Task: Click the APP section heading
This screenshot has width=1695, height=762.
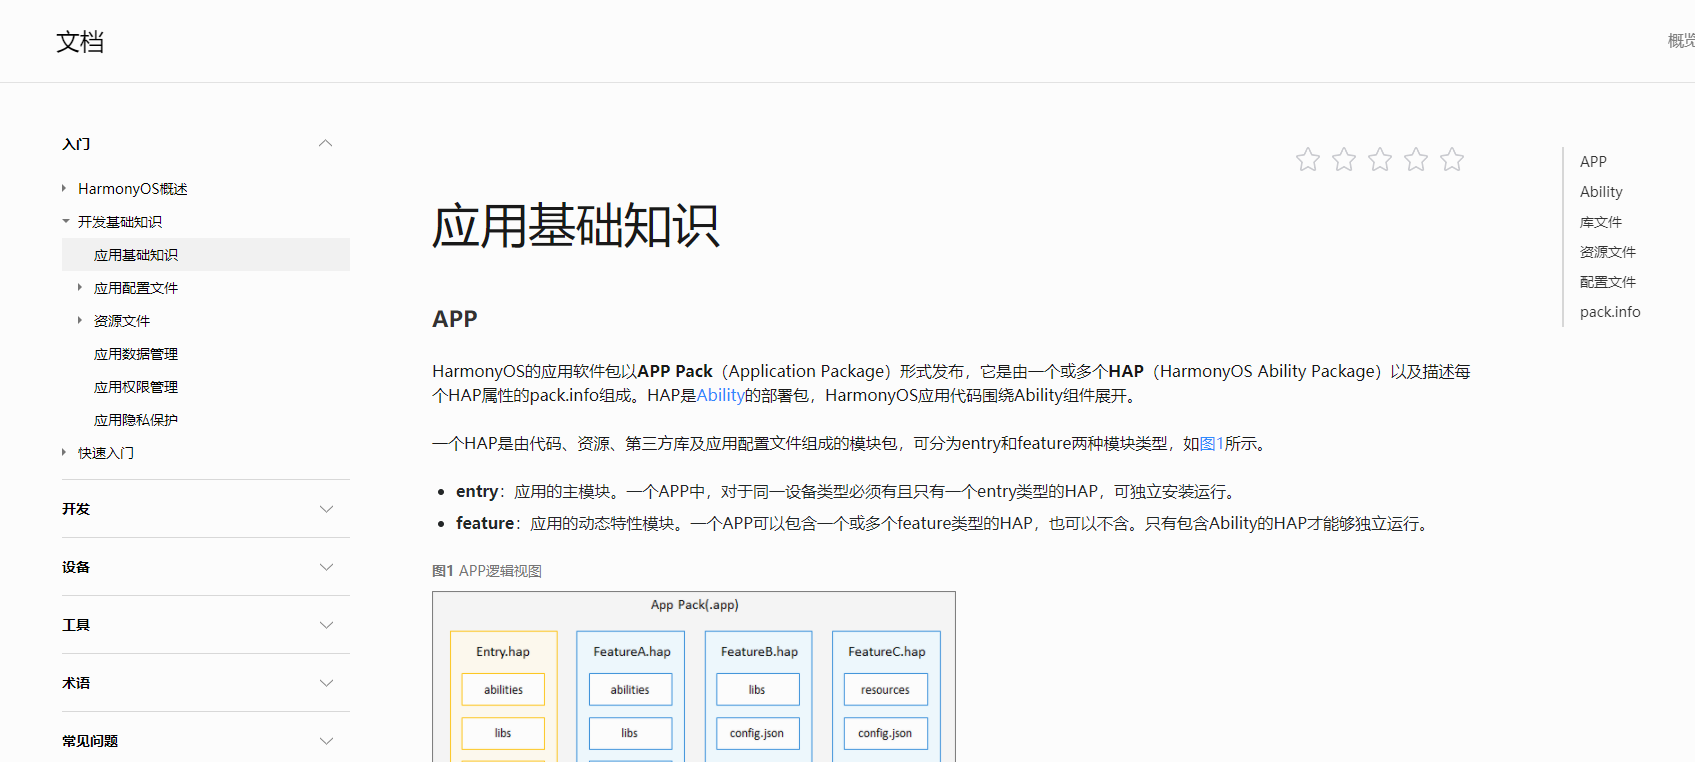Action: pos(455,319)
